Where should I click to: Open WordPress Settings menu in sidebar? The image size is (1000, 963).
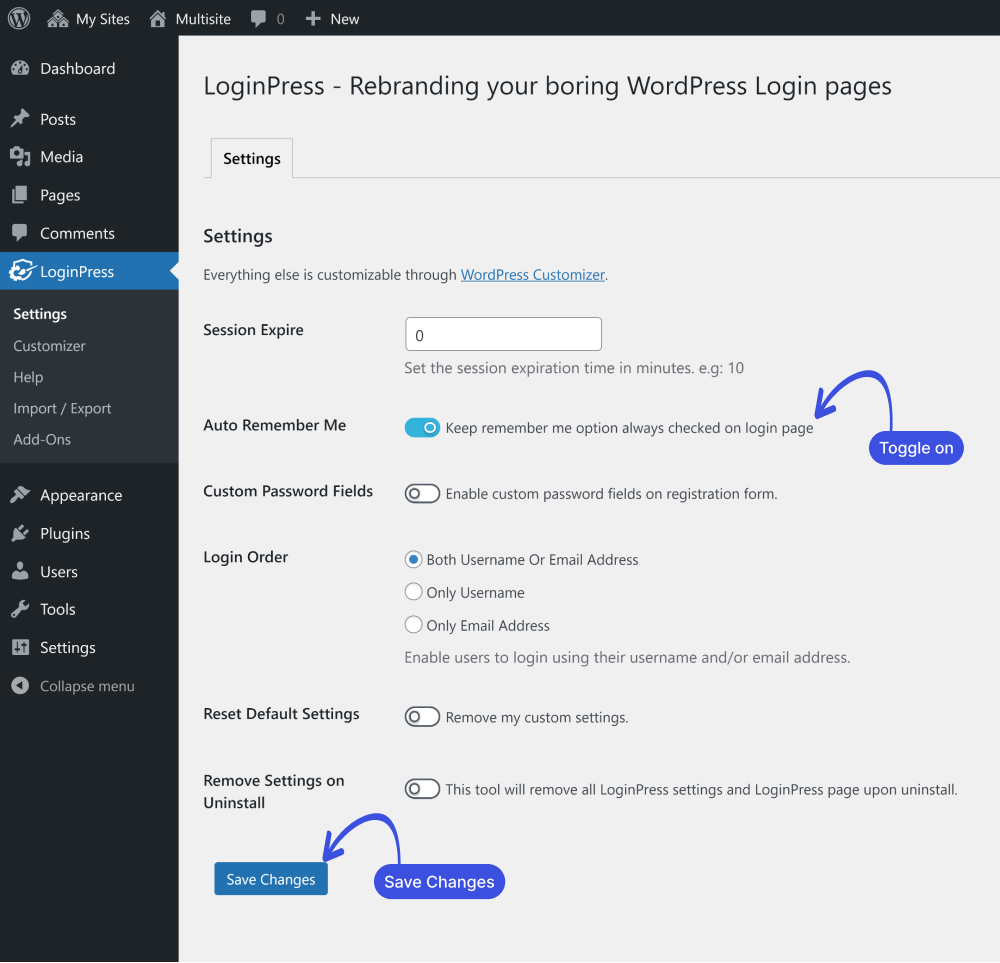[x=89, y=647]
